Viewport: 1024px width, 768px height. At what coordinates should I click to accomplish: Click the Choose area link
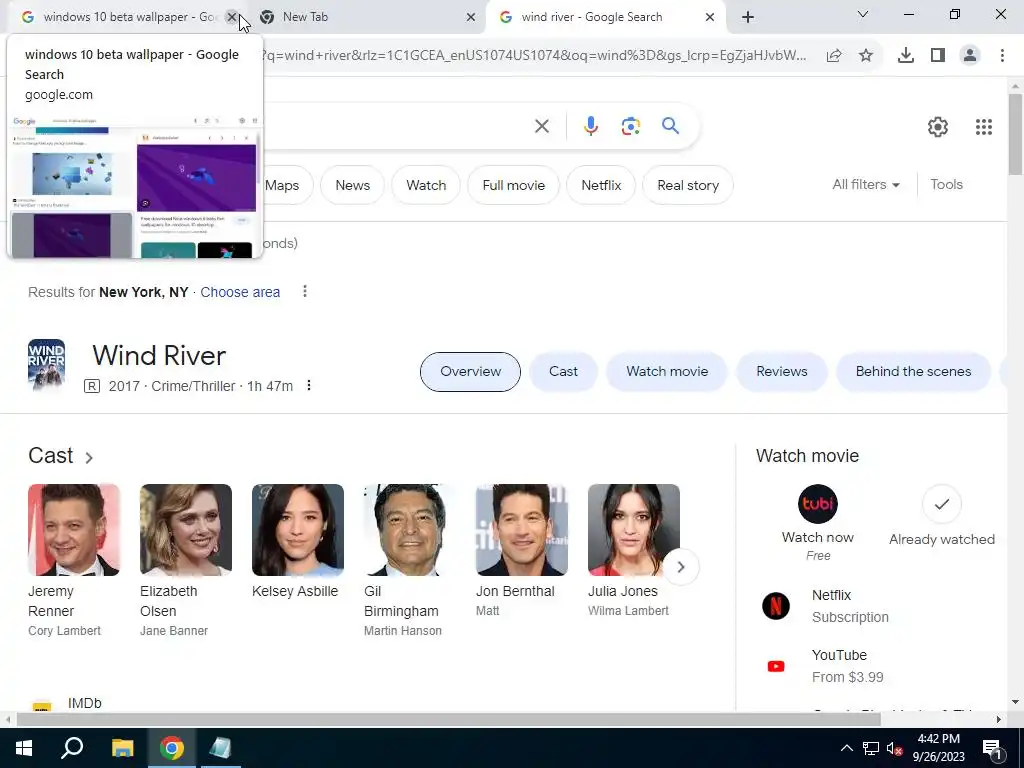[x=240, y=292]
